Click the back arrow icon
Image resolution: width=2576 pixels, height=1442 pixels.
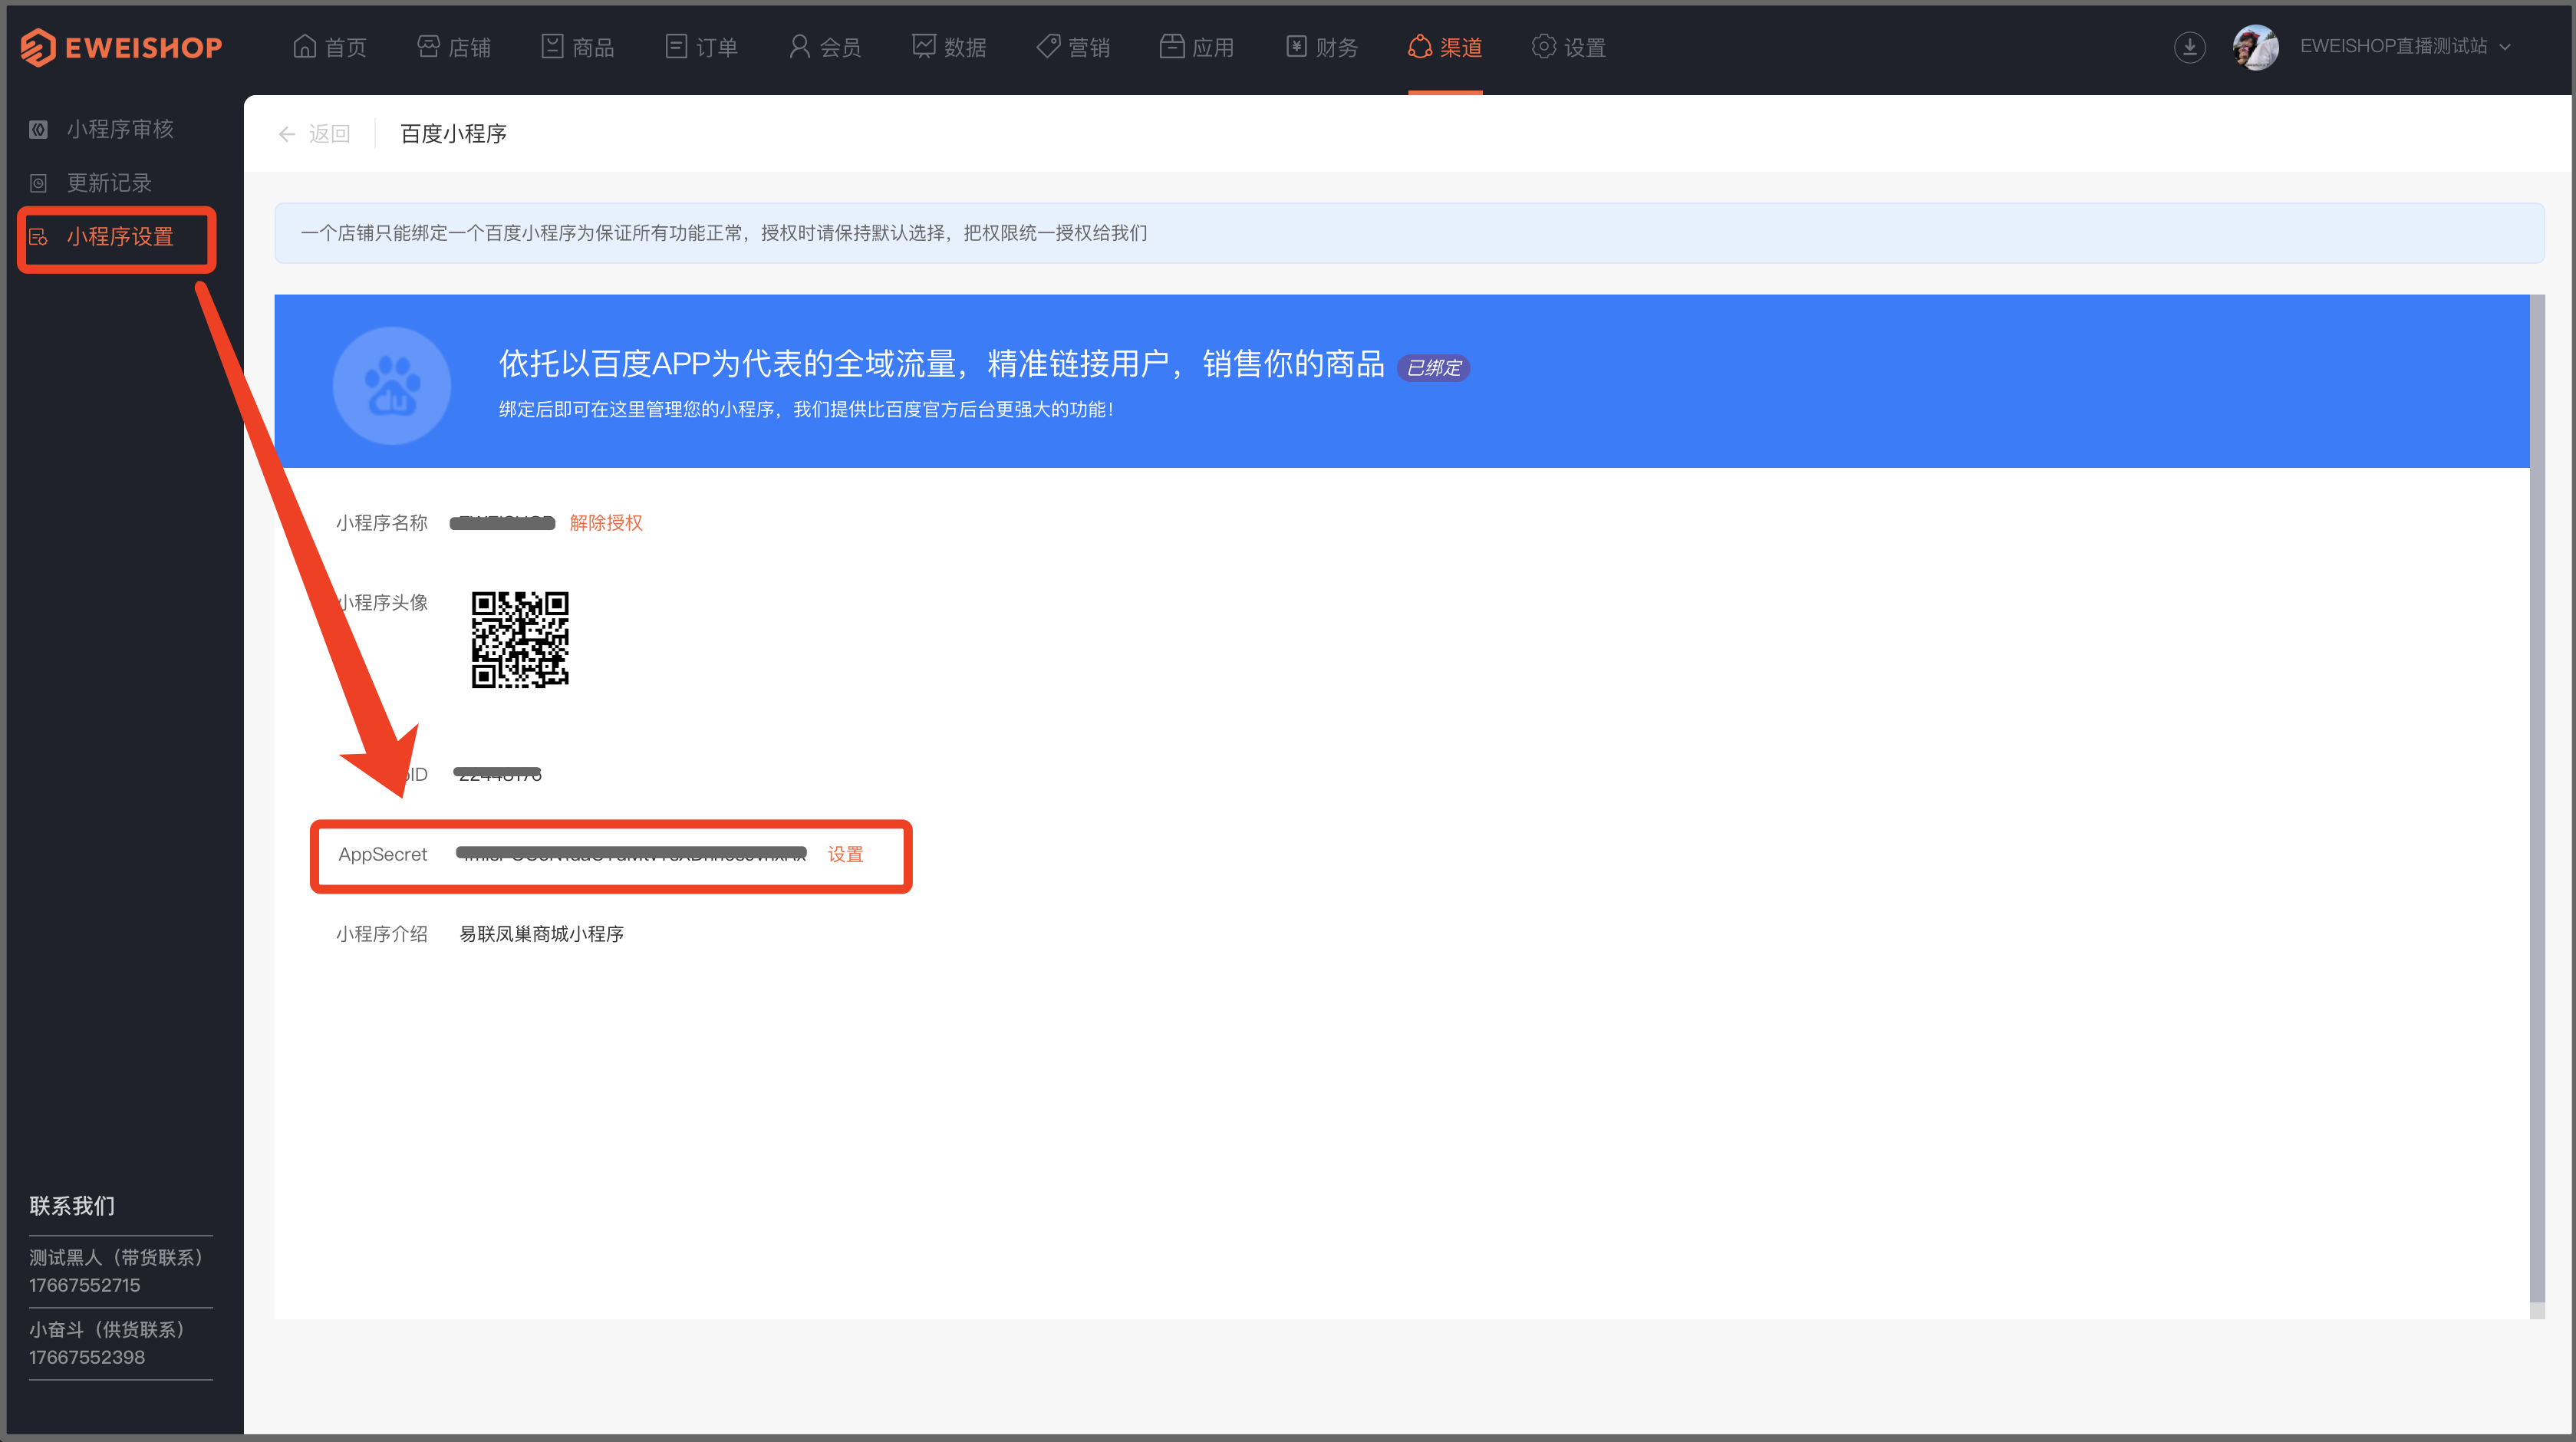287,134
